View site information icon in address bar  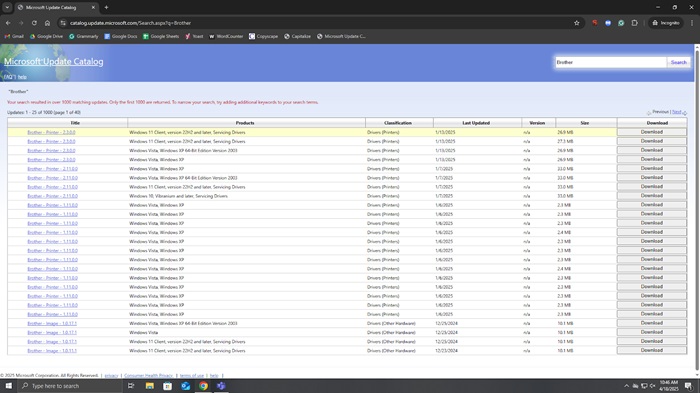(63, 23)
